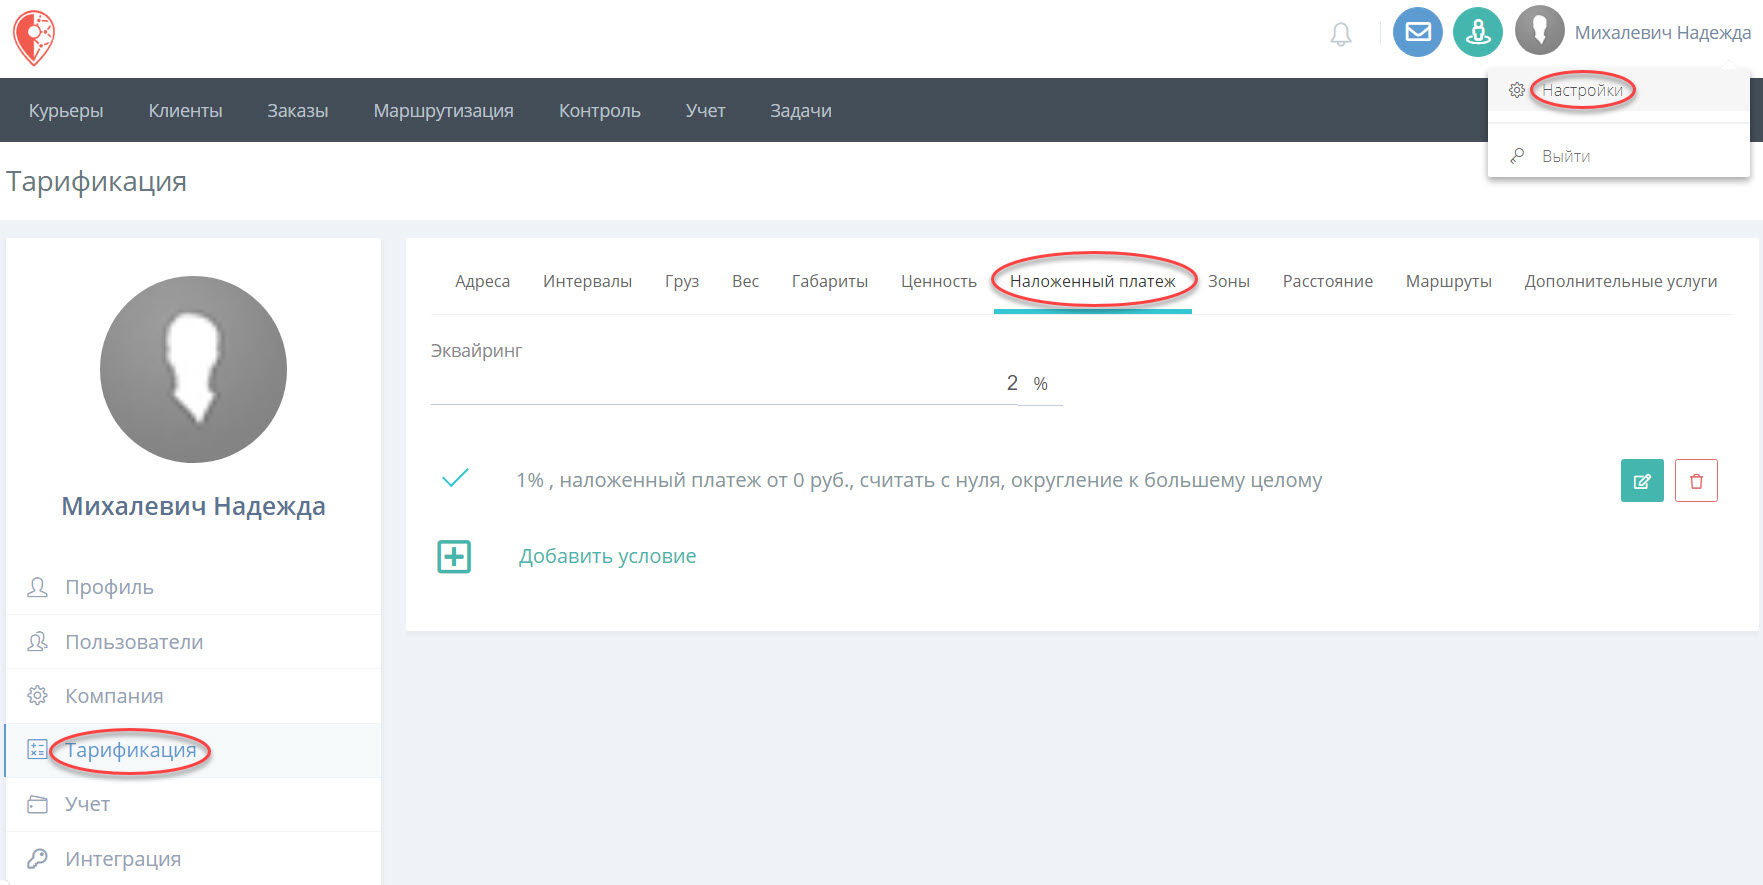Viewport: 1763px width, 885px height.
Task: Click the plus icon to add condition
Action: click(x=454, y=556)
